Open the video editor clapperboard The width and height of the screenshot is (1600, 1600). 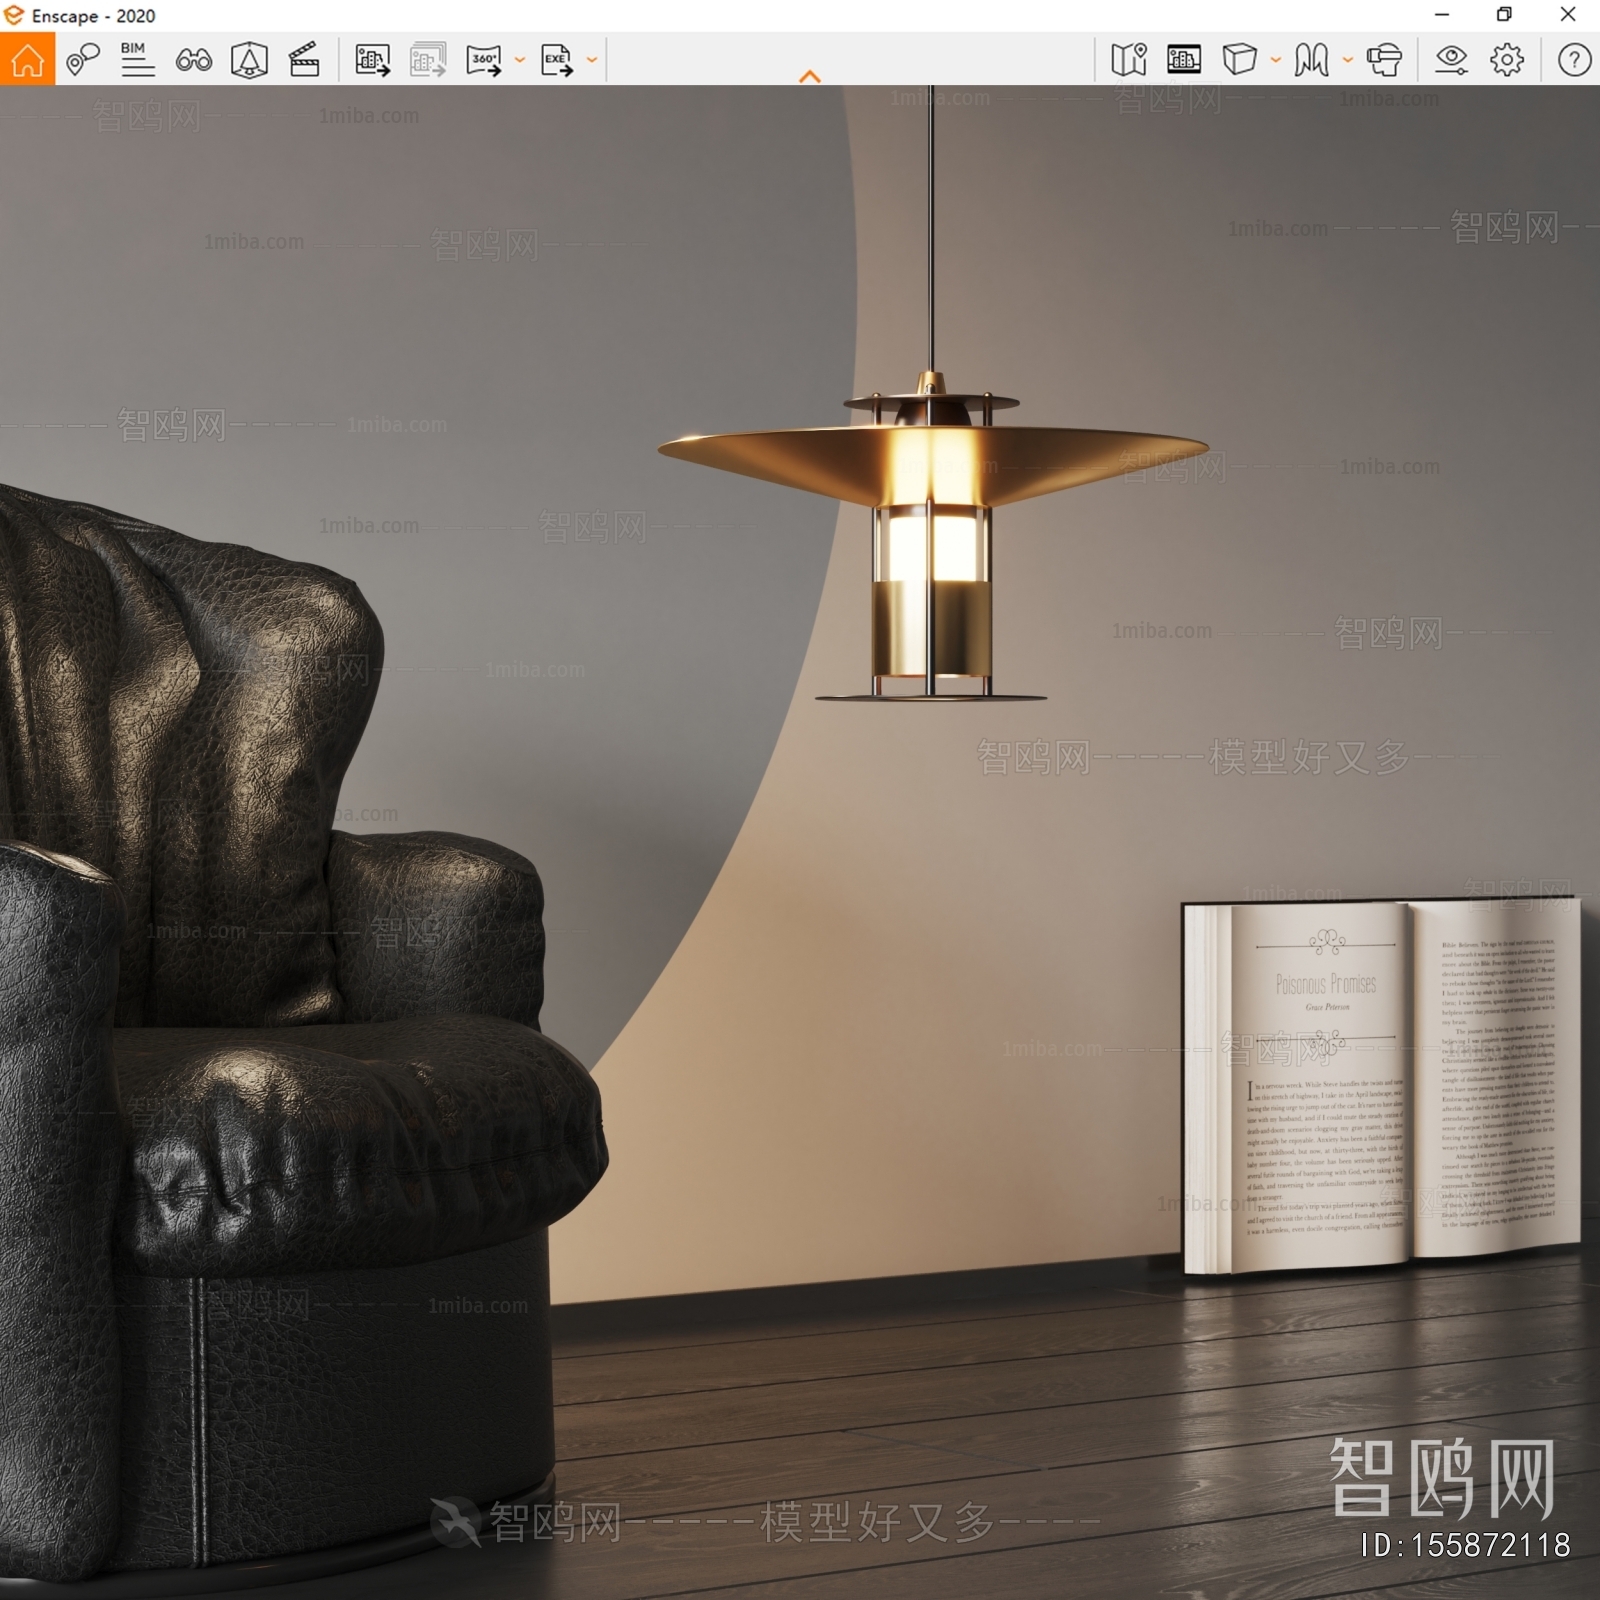[304, 60]
